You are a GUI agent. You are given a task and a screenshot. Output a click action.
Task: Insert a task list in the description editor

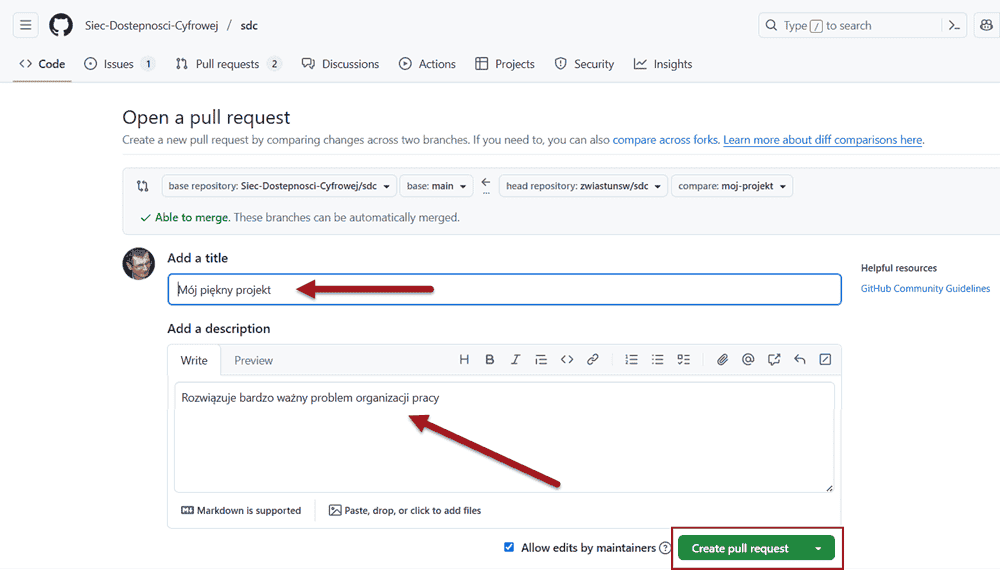(683, 360)
